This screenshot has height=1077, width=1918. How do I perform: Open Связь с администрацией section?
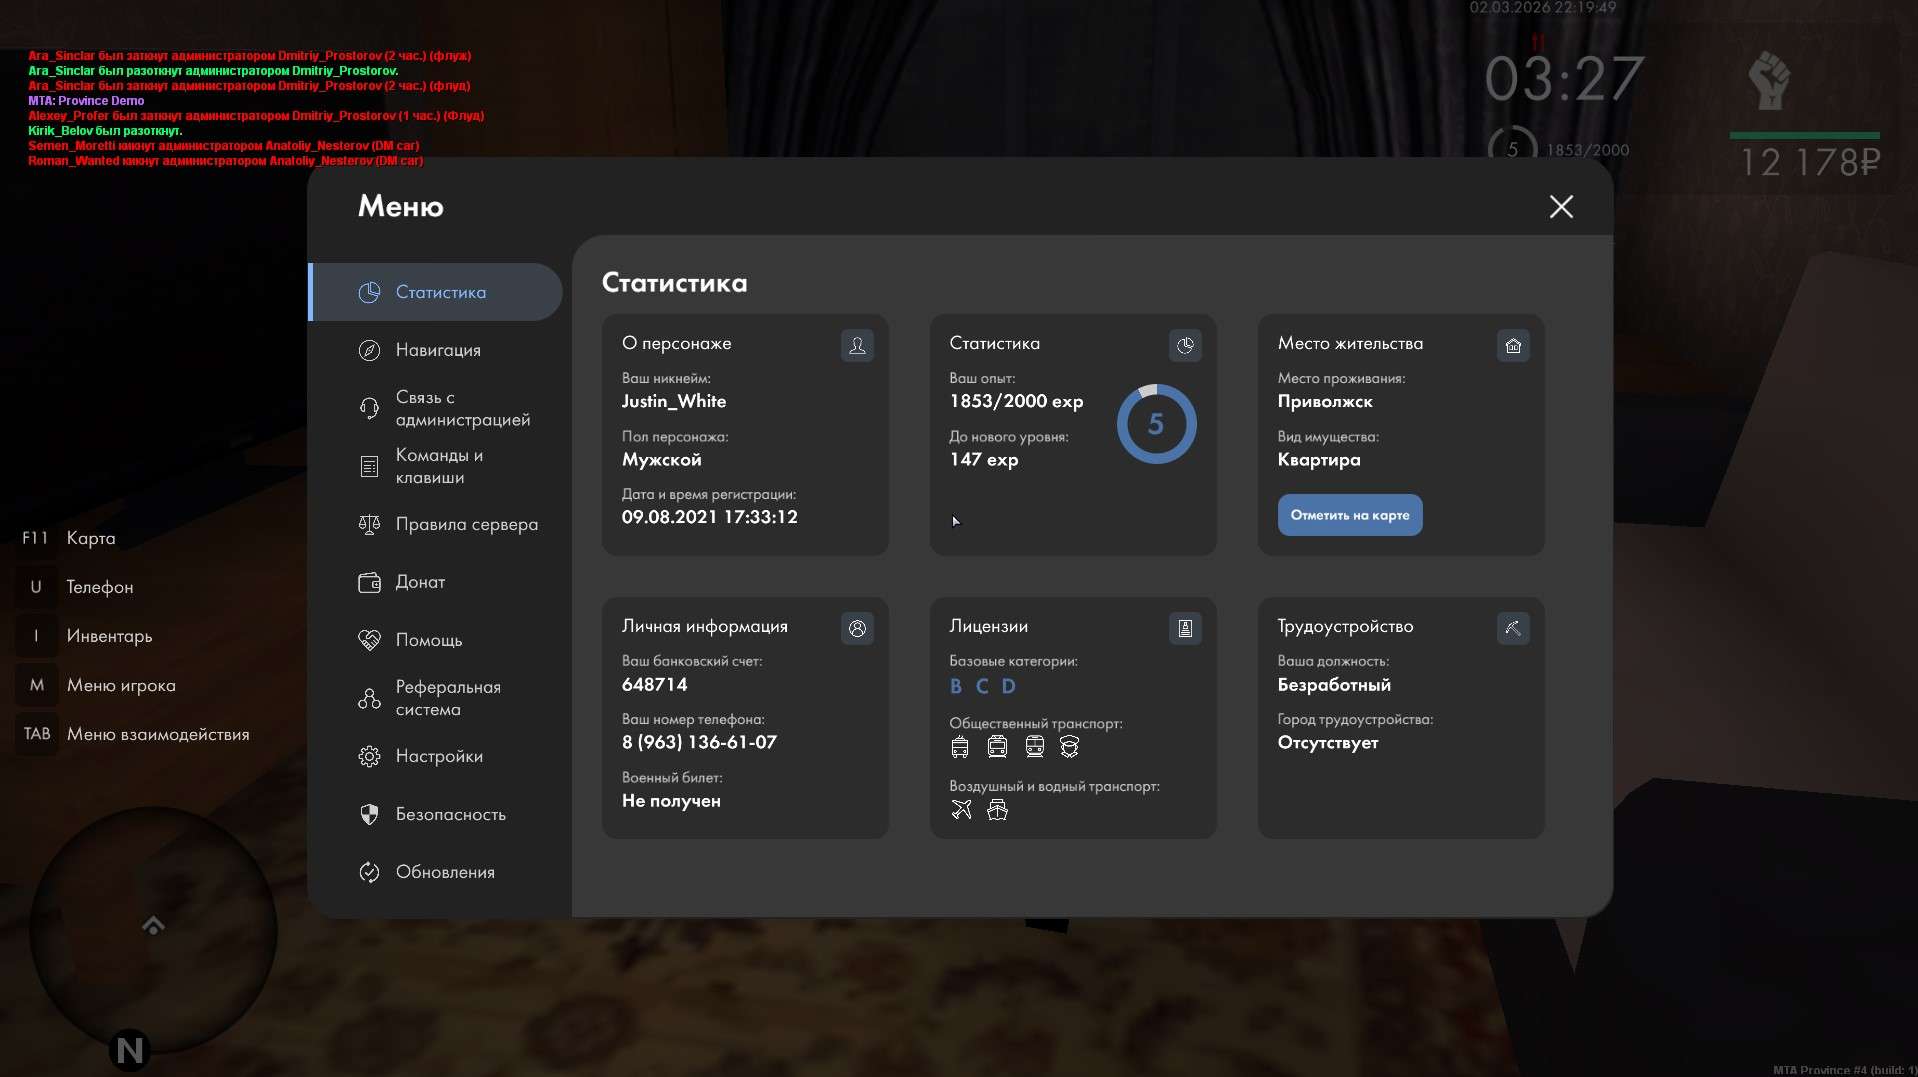click(462, 408)
